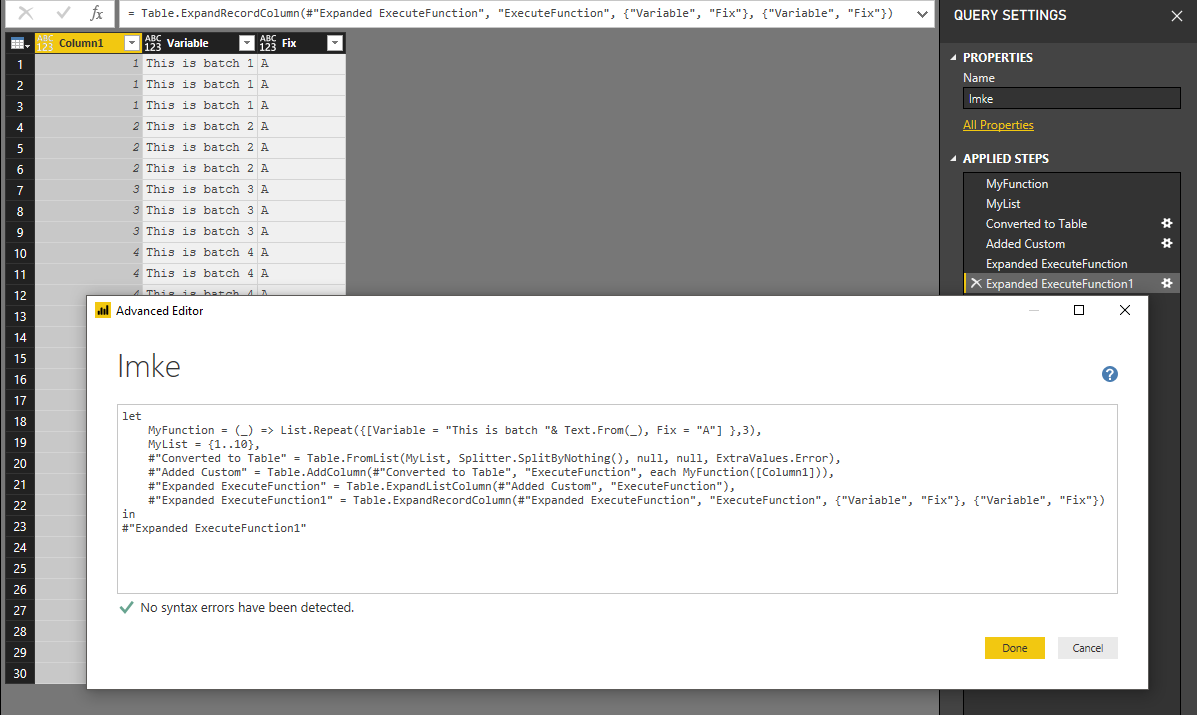Viewport: 1197px width, 715px height.
Task: Click 'No syntax errors have been detected' message
Action: tap(247, 607)
